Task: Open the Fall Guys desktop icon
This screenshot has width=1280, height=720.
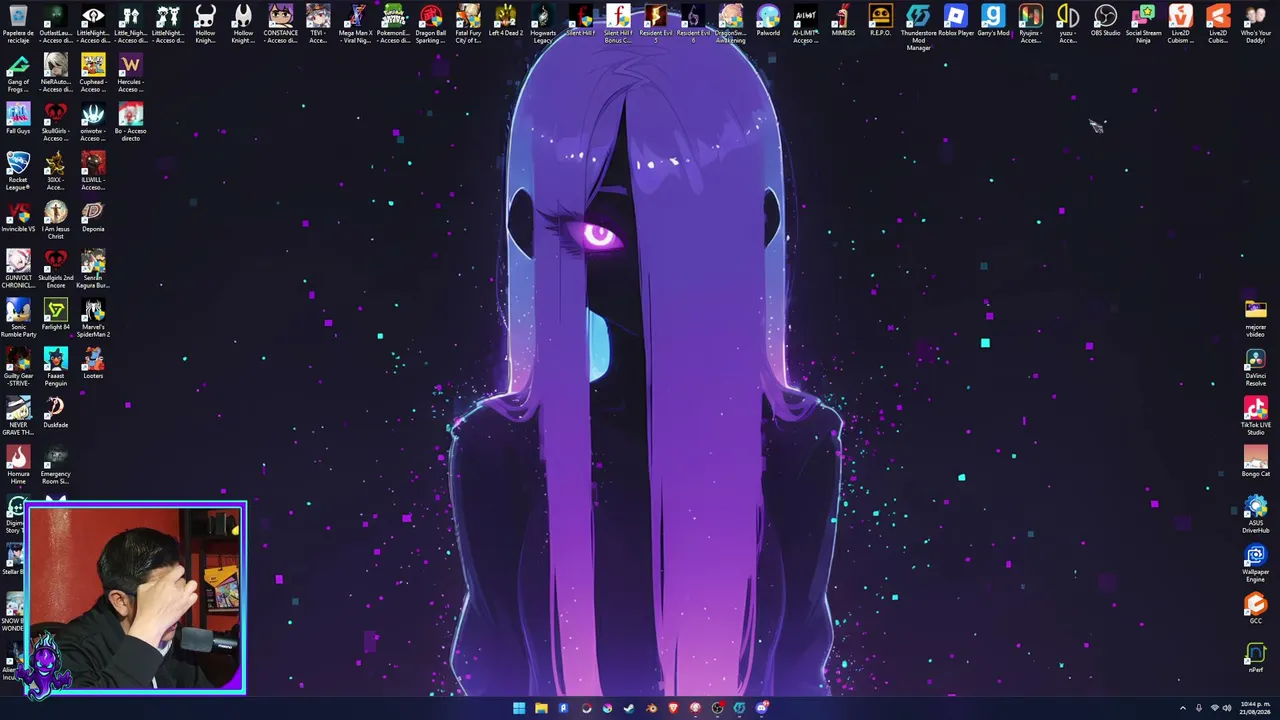Action: [18, 118]
